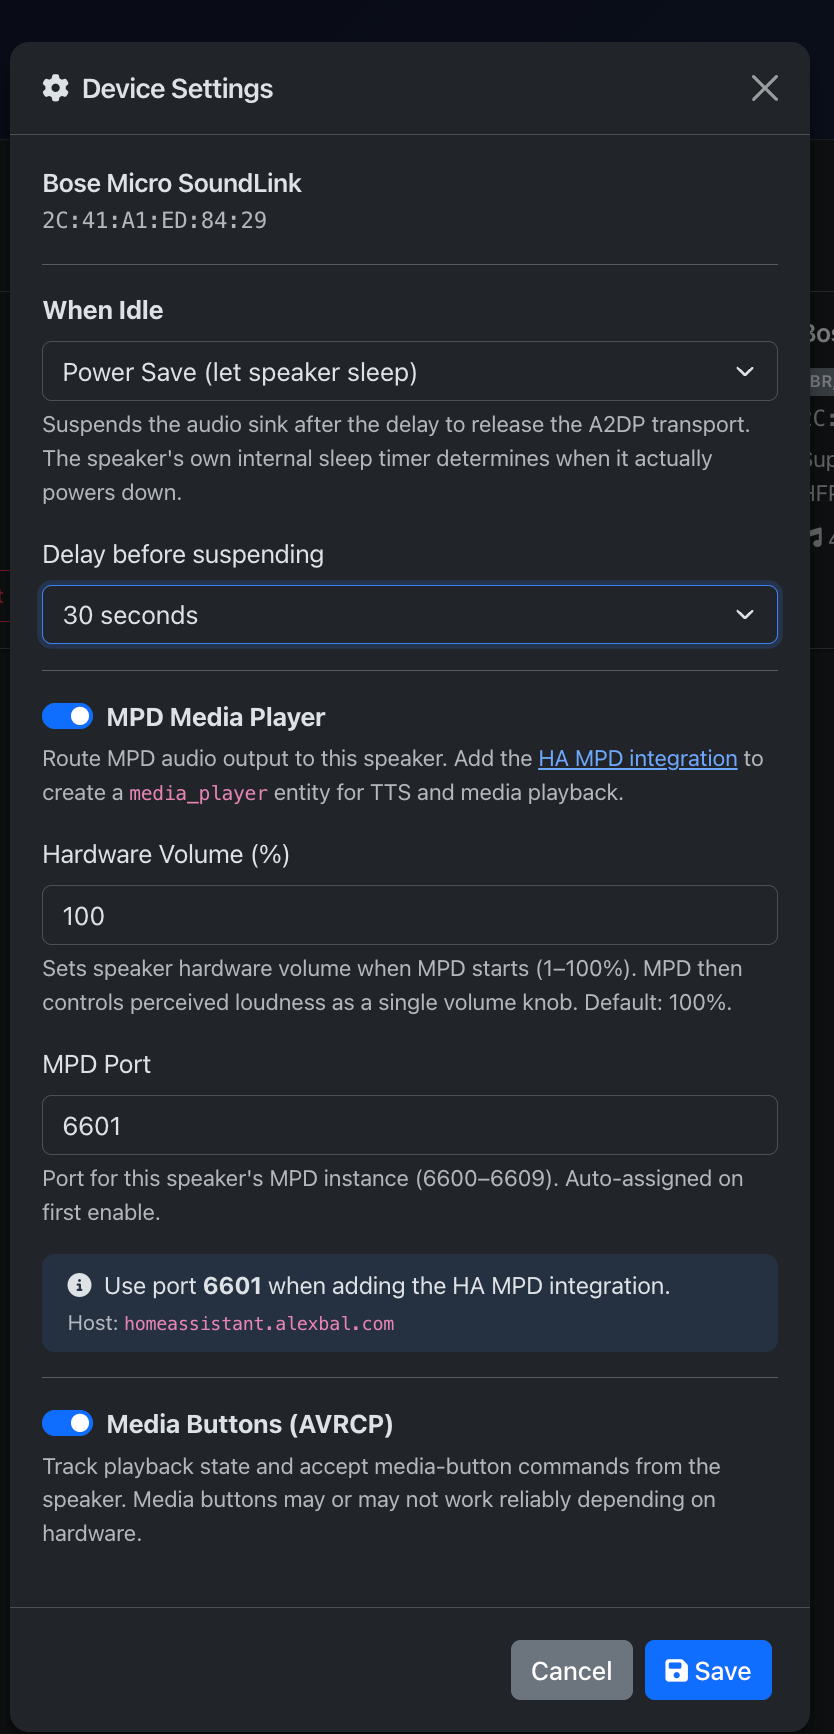The width and height of the screenshot is (834, 1734).
Task: Click the chevron next to 30 seconds
Action: [745, 615]
